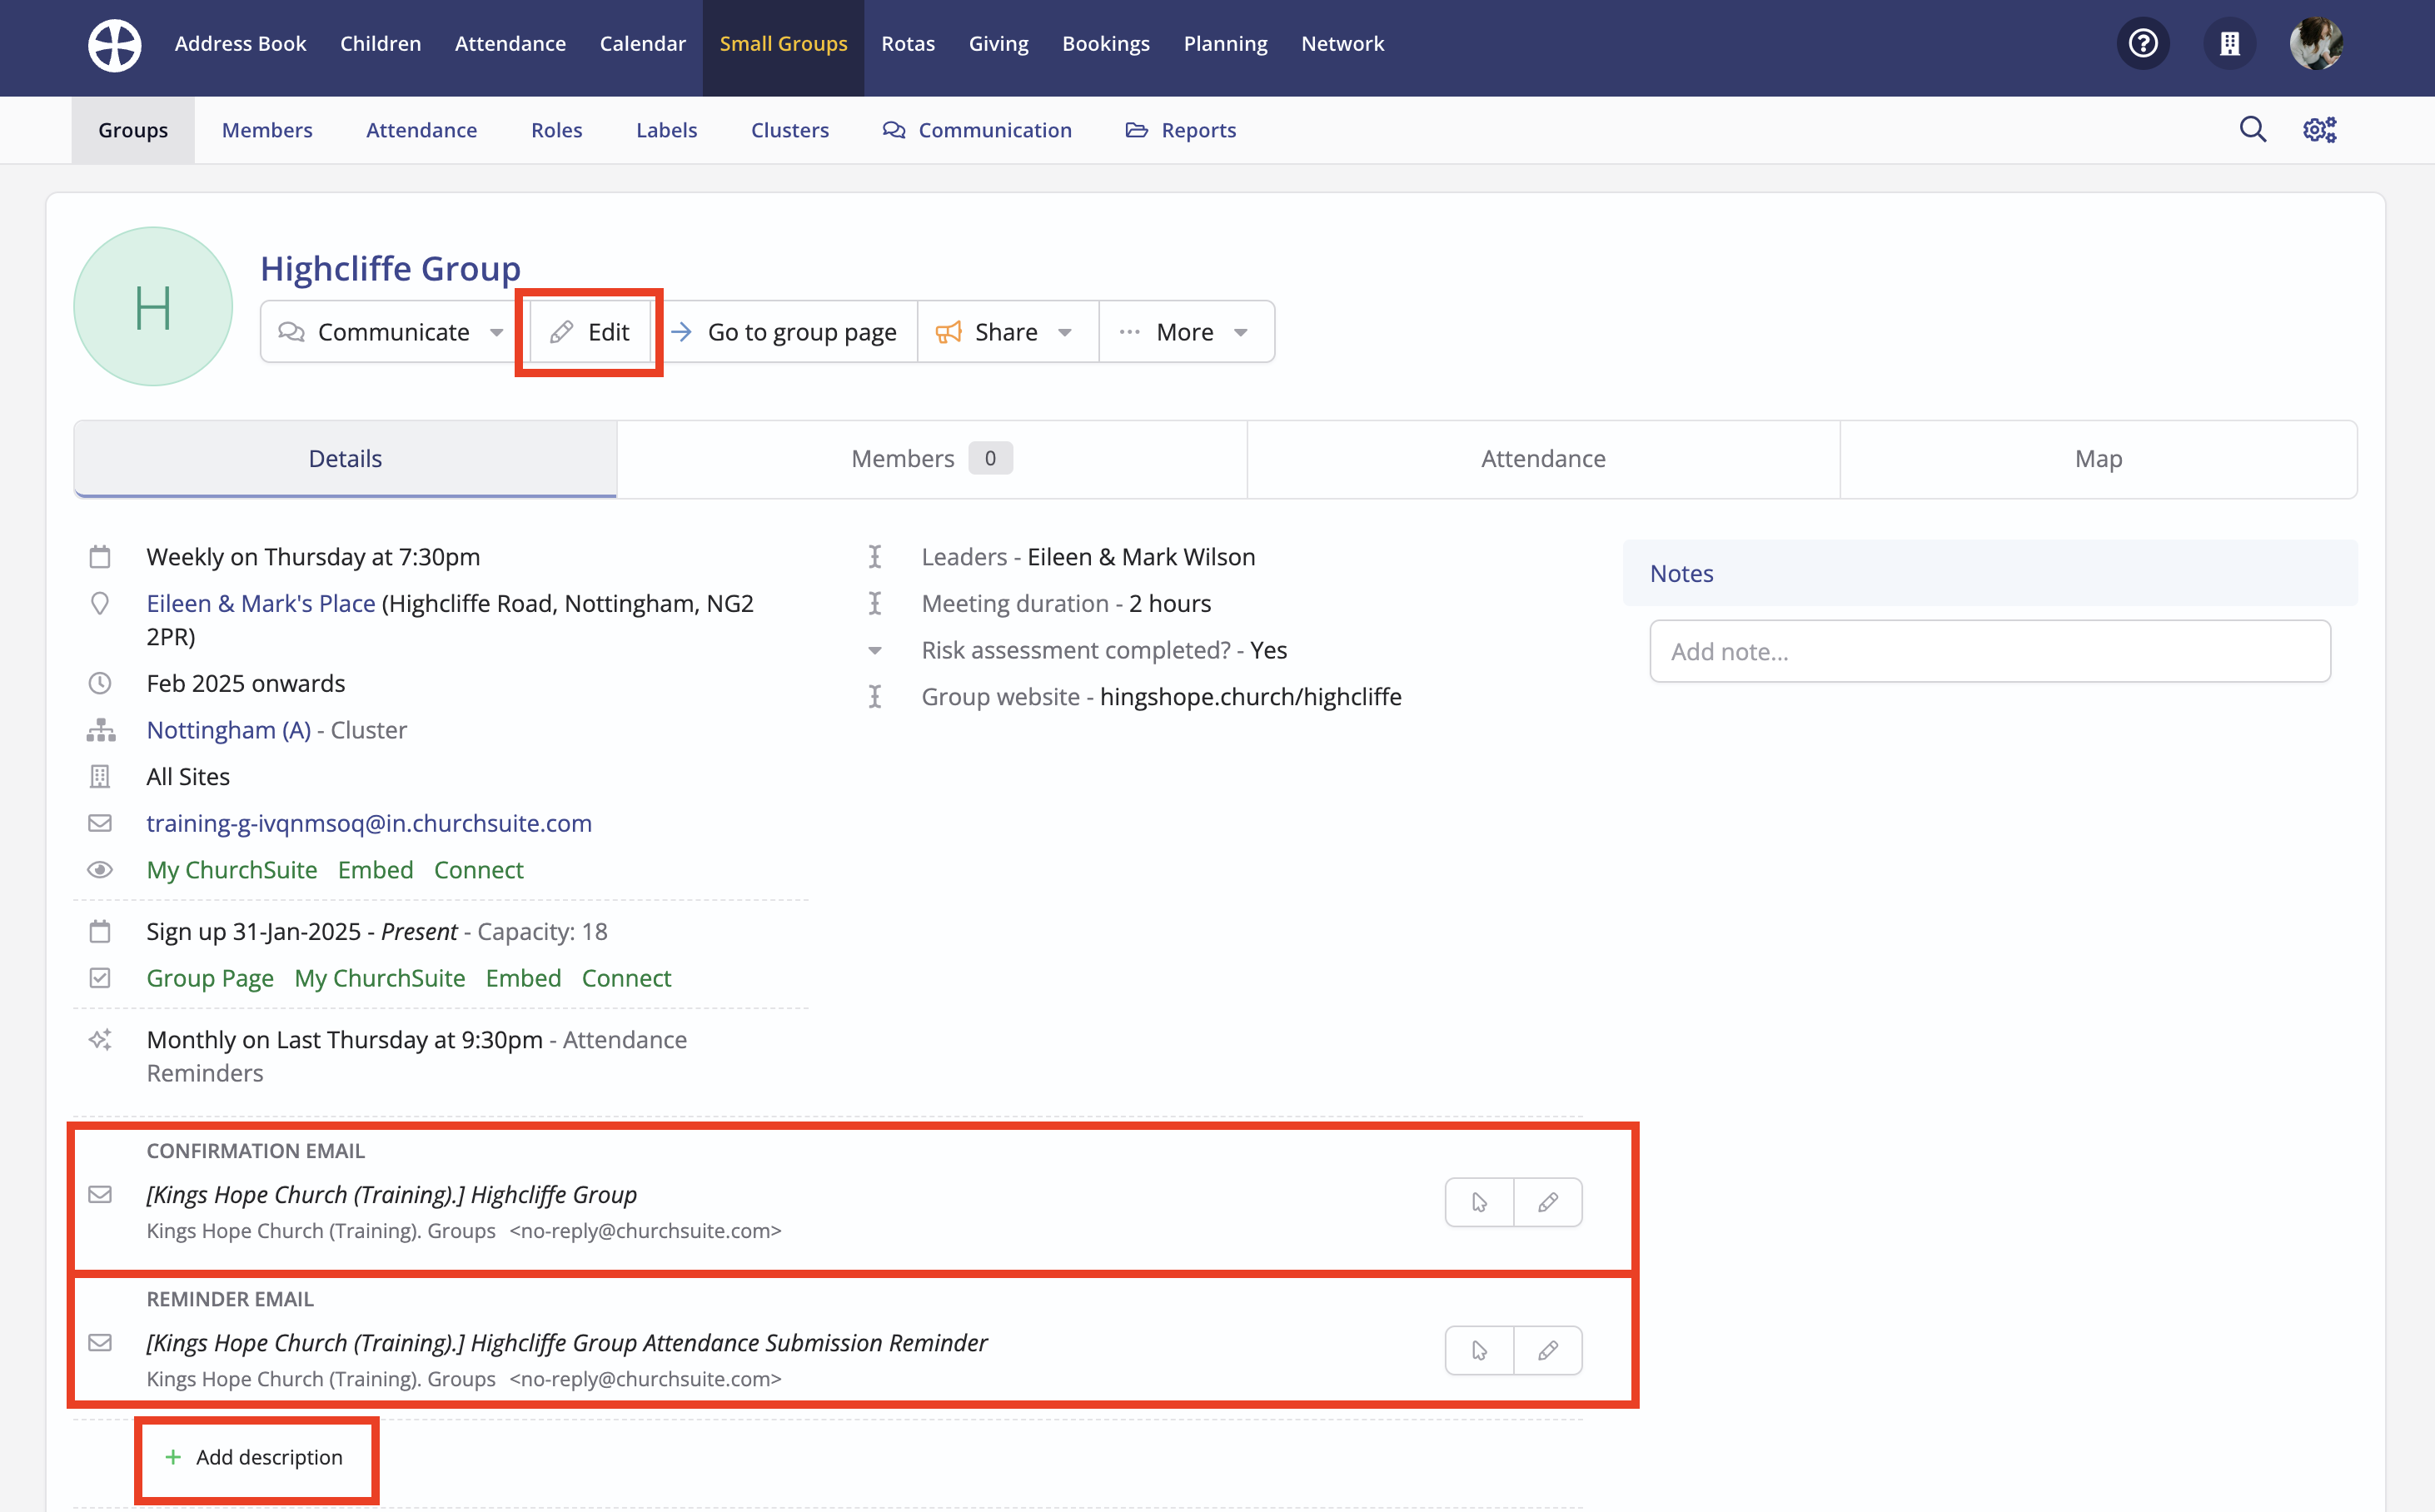Open the Rotas module menu
Image resolution: width=2435 pixels, height=1512 pixels.
(x=907, y=44)
